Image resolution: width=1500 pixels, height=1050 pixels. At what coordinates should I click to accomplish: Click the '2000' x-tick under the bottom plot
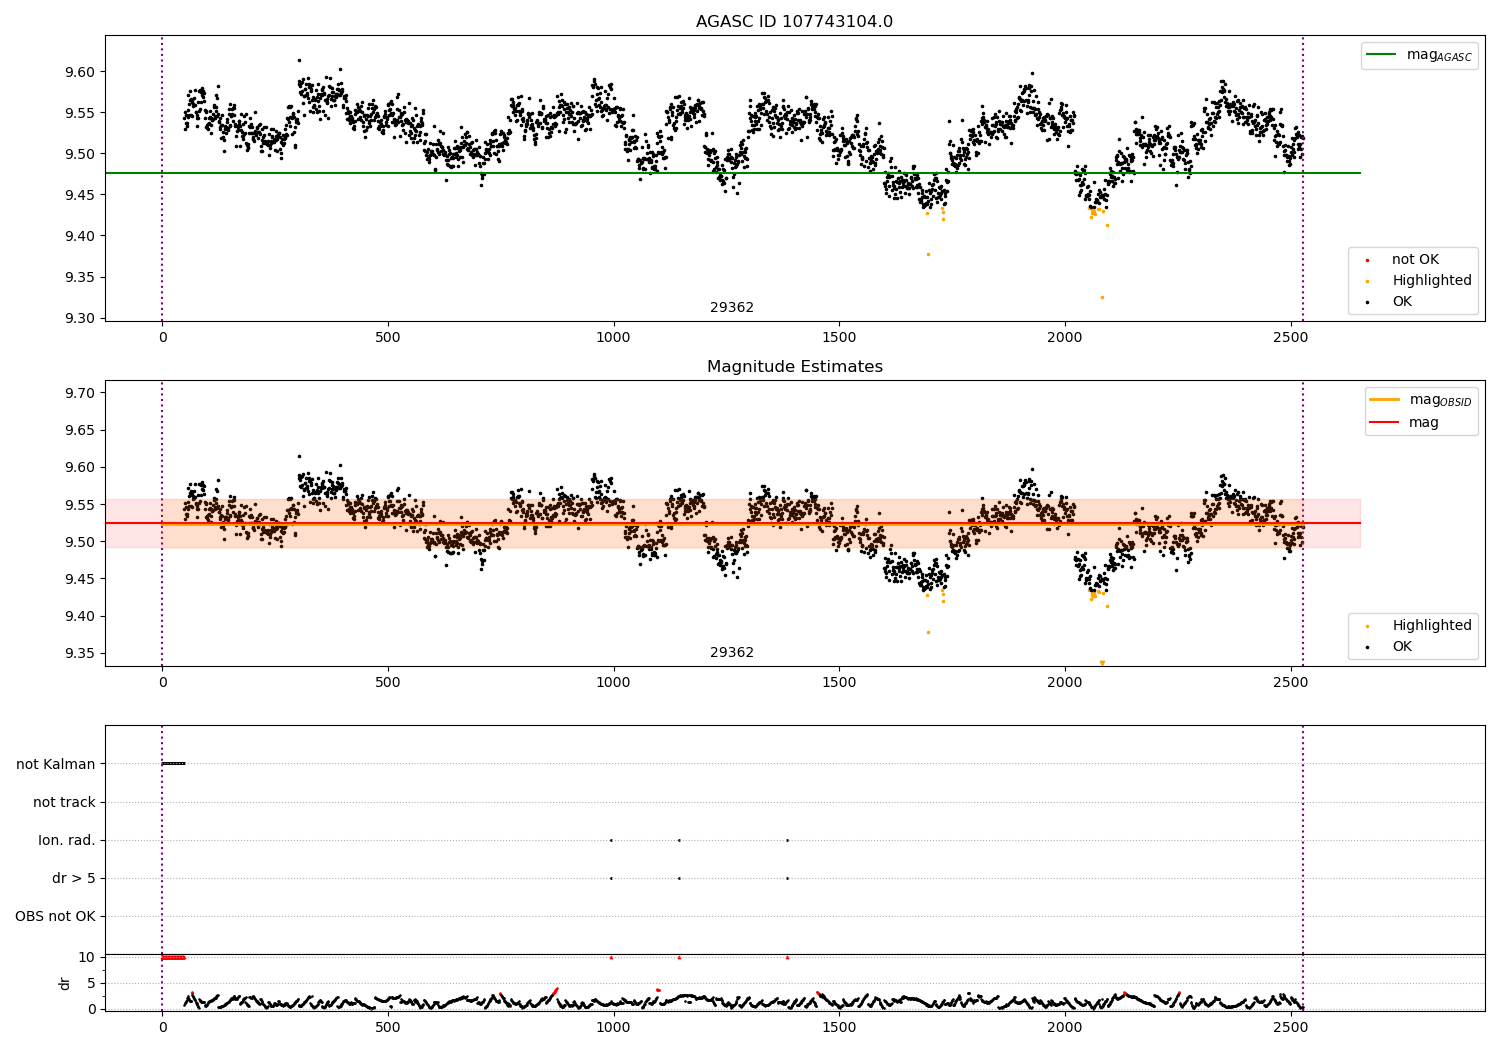point(1065,1026)
